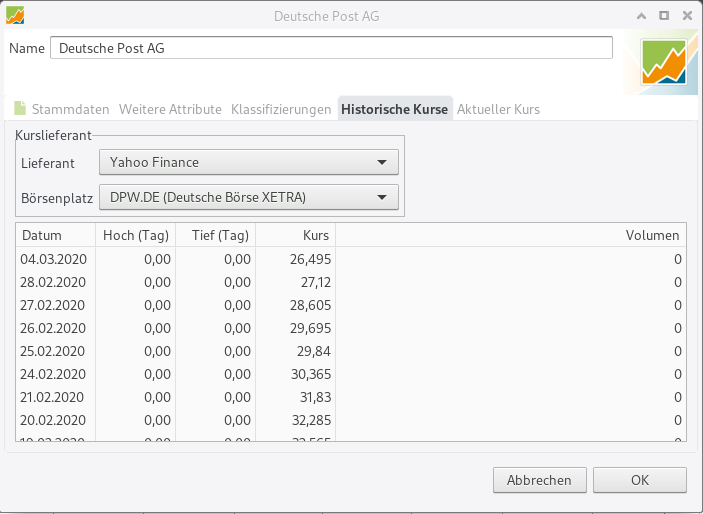The height and width of the screenshot is (514, 703).
Task: Select the row dated 26.02.2020
Action: (351, 328)
